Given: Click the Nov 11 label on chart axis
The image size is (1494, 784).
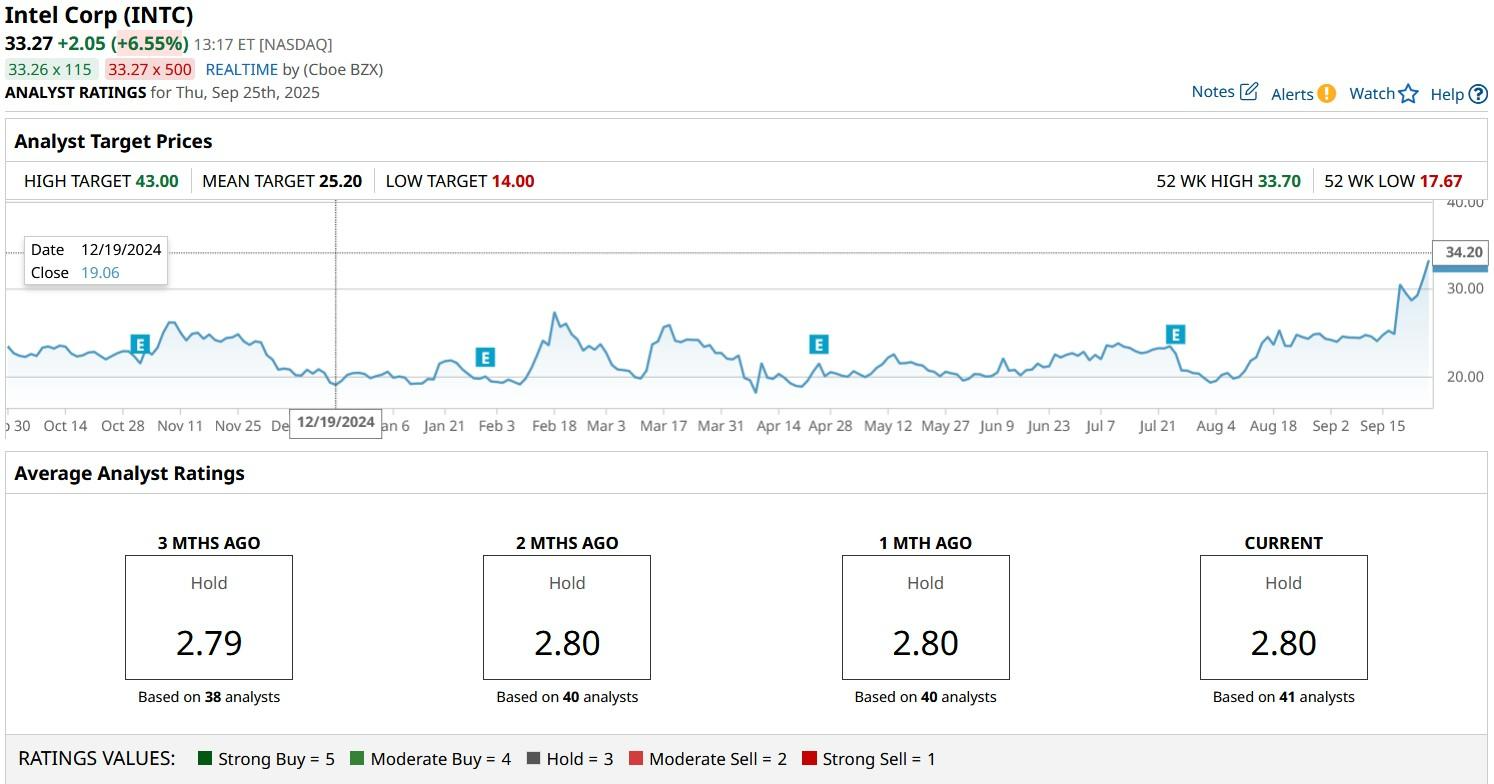Looking at the screenshot, I should 180,426.
